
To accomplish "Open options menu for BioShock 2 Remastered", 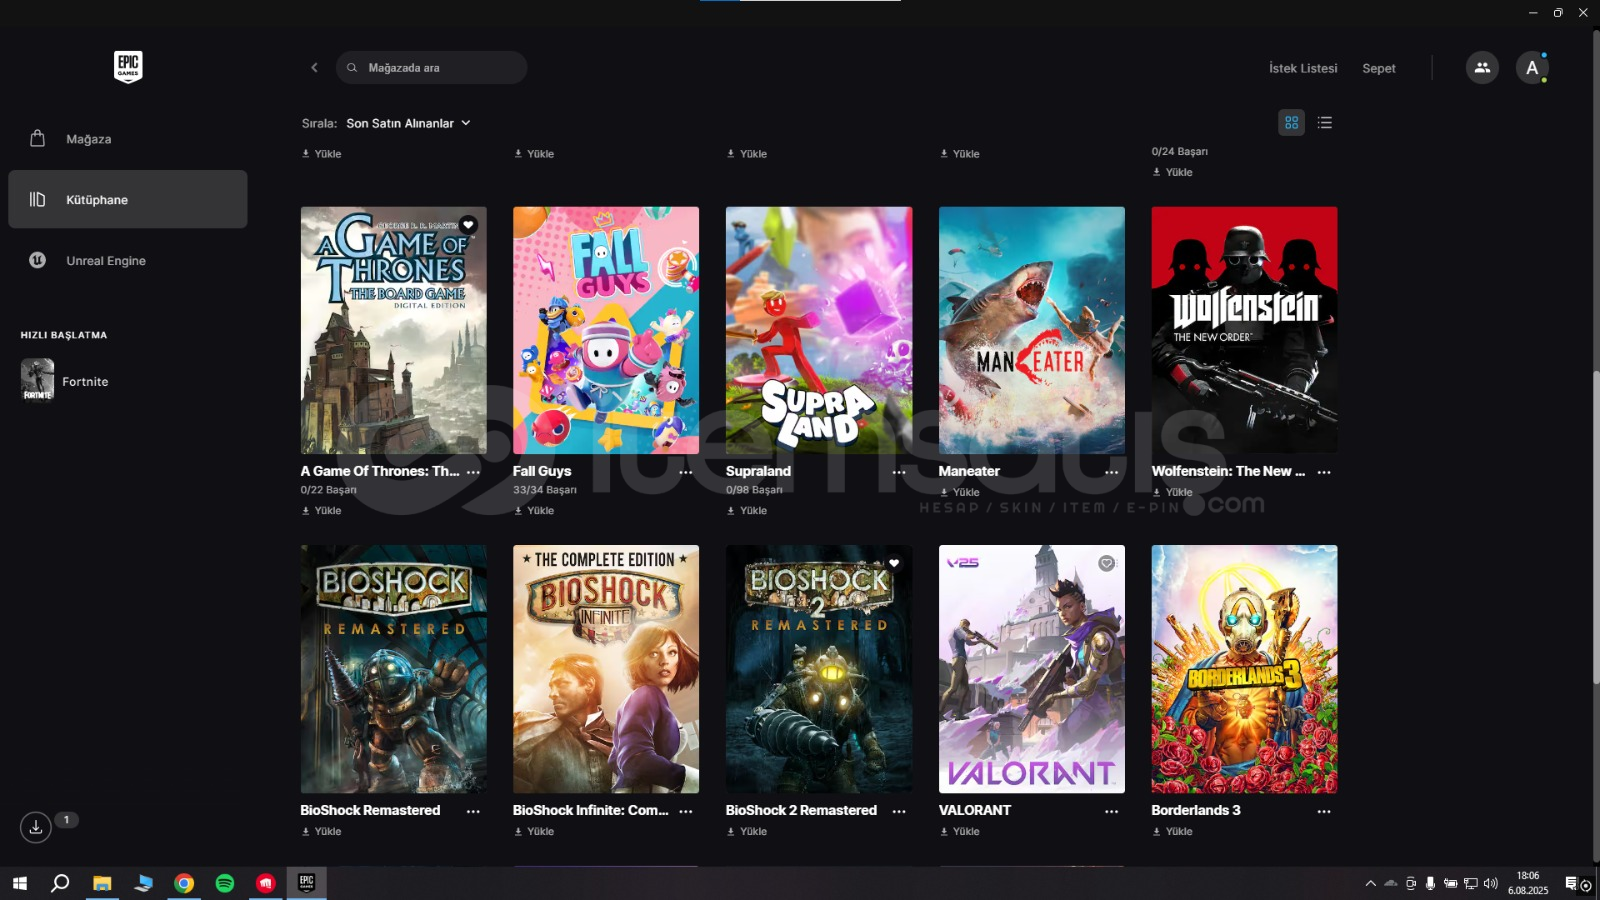I will pos(899,811).
